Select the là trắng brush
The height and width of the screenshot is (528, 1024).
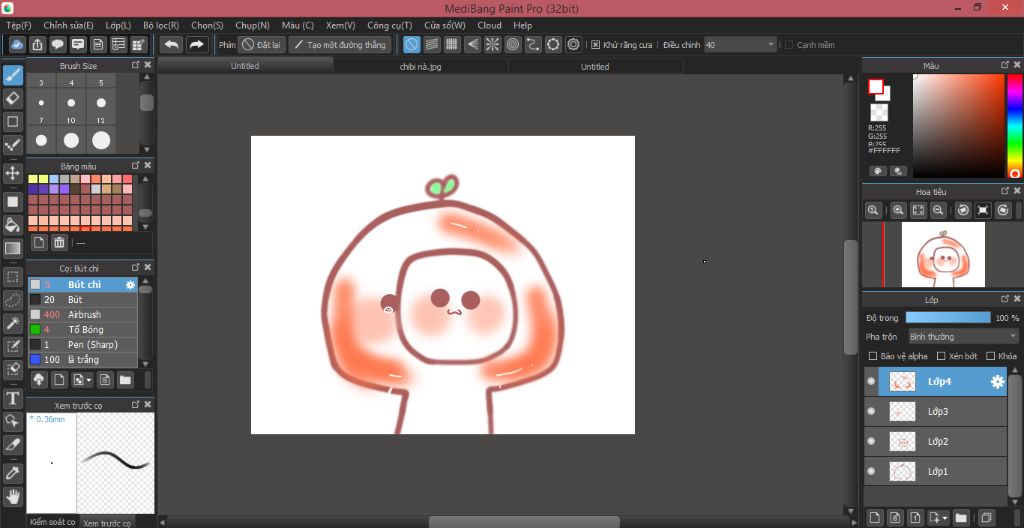pyautogui.click(x=83, y=360)
